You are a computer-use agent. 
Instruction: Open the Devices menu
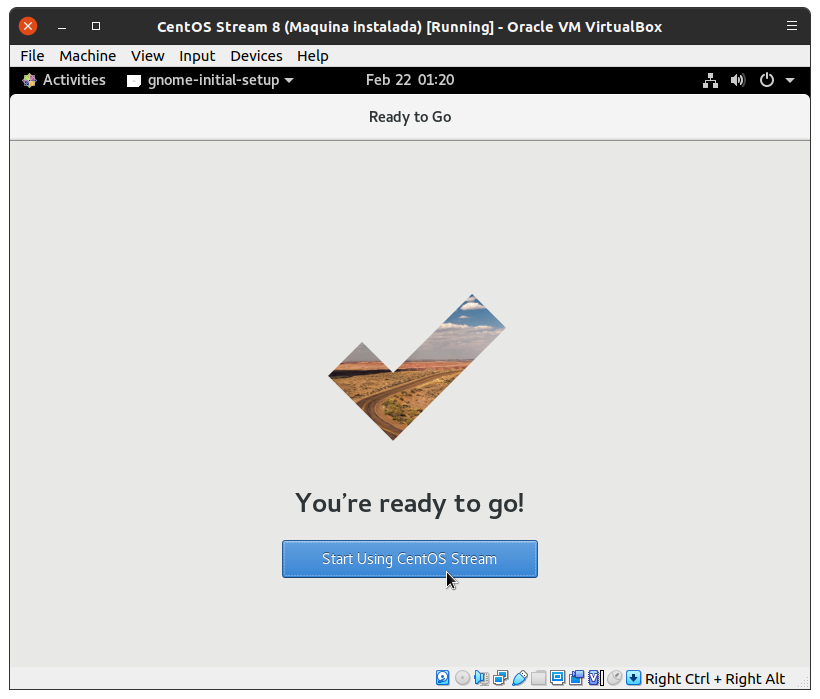click(x=256, y=56)
